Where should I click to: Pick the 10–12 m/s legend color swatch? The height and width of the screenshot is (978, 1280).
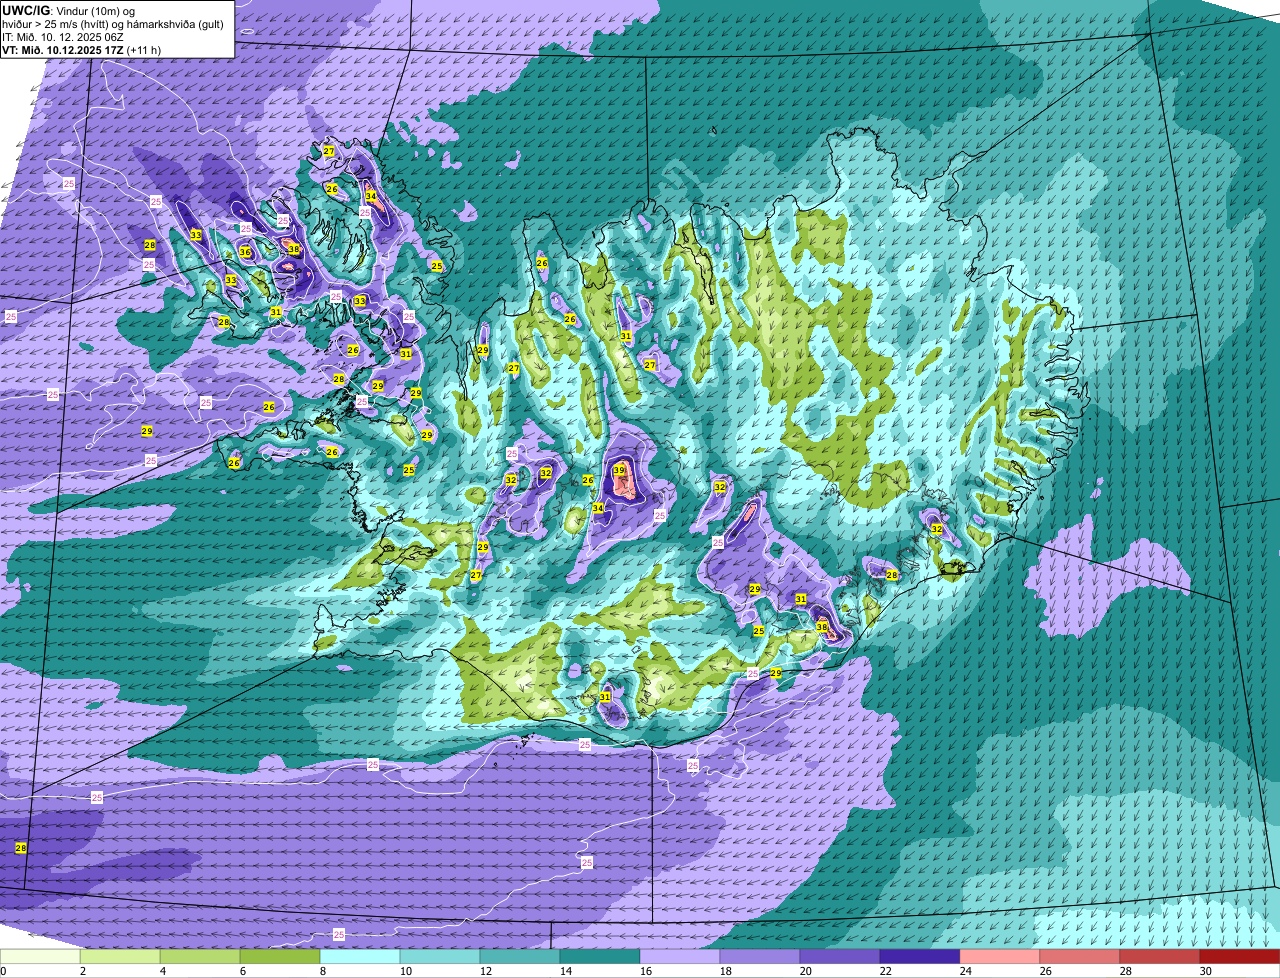(x=440, y=957)
